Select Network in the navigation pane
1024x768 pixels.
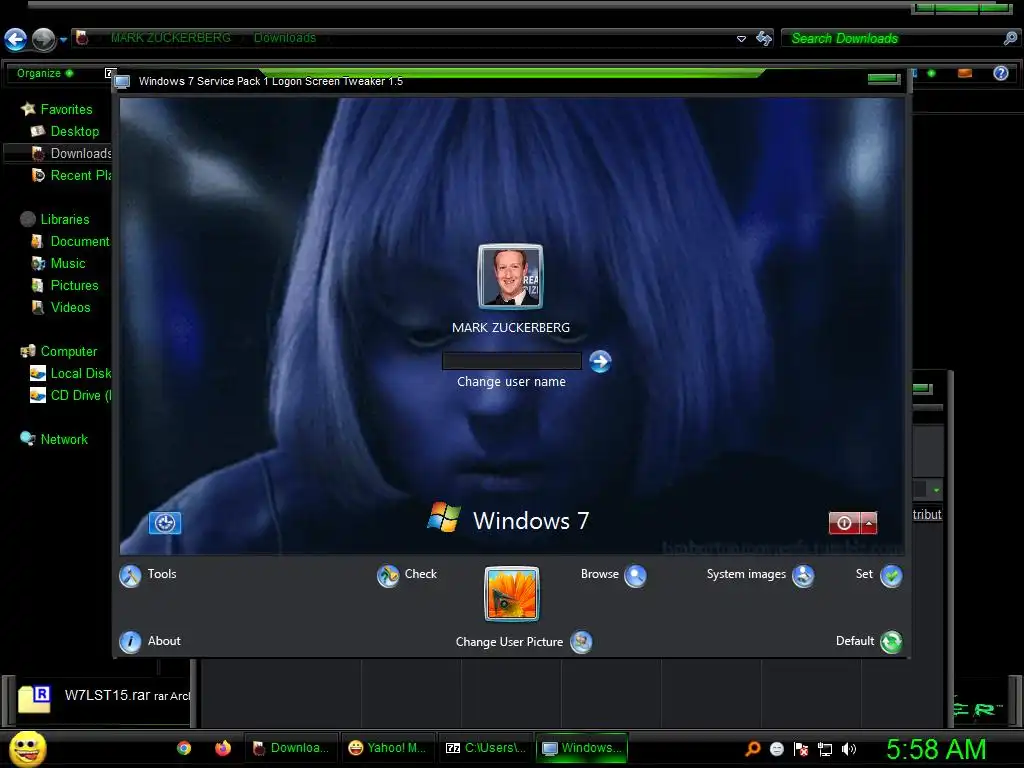point(64,440)
